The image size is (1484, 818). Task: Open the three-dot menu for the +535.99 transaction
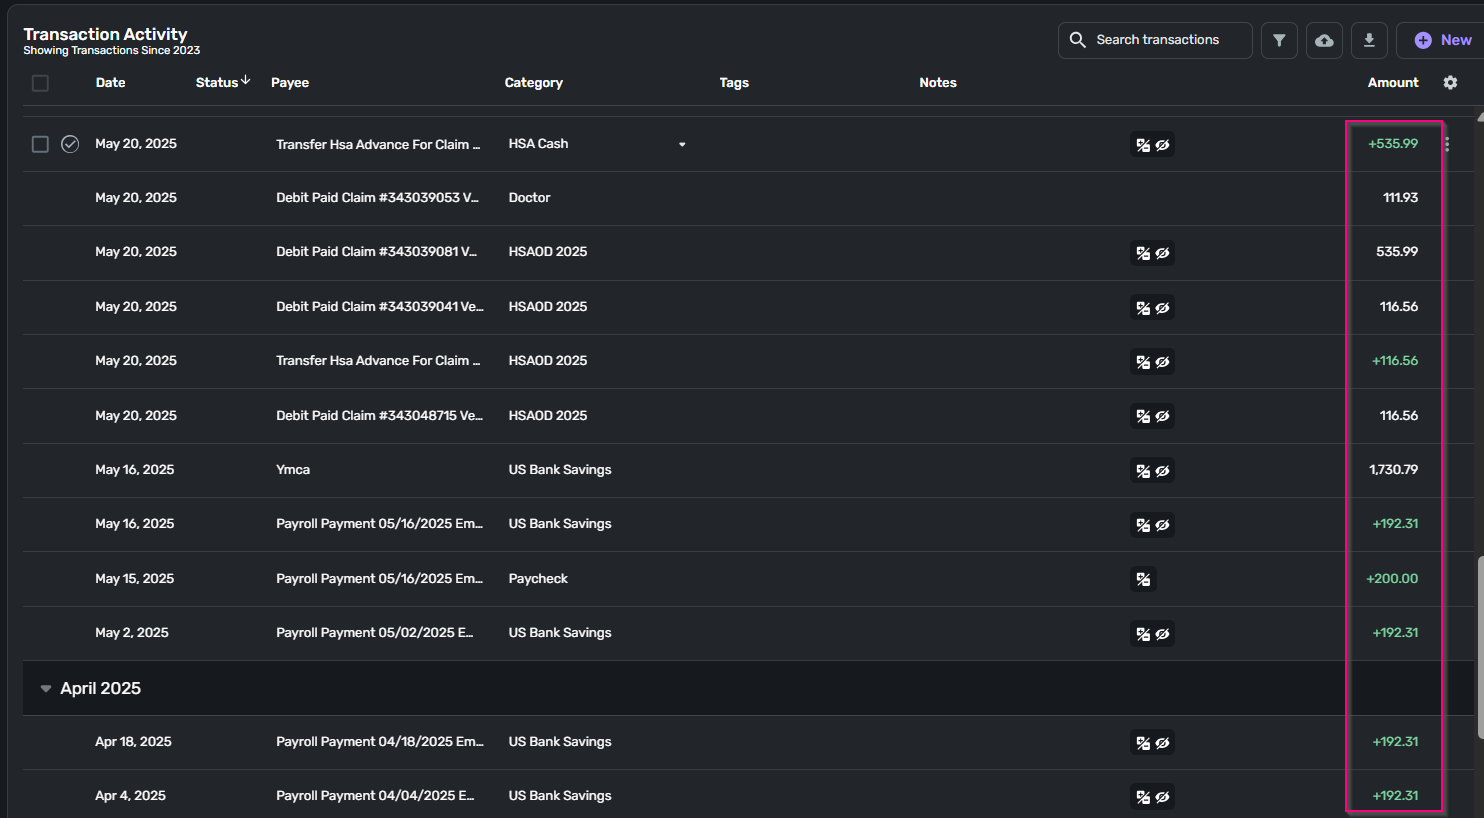1447,144
